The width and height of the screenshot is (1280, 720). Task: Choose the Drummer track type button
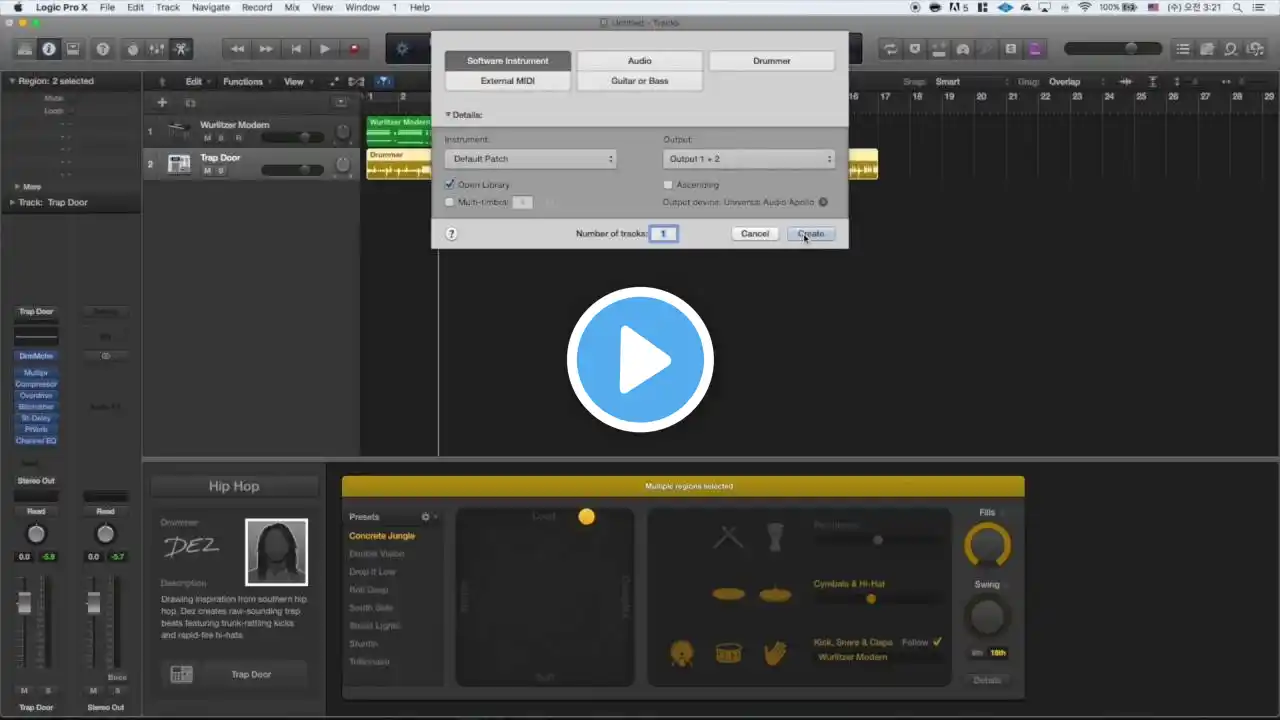[x=771, y=61]
